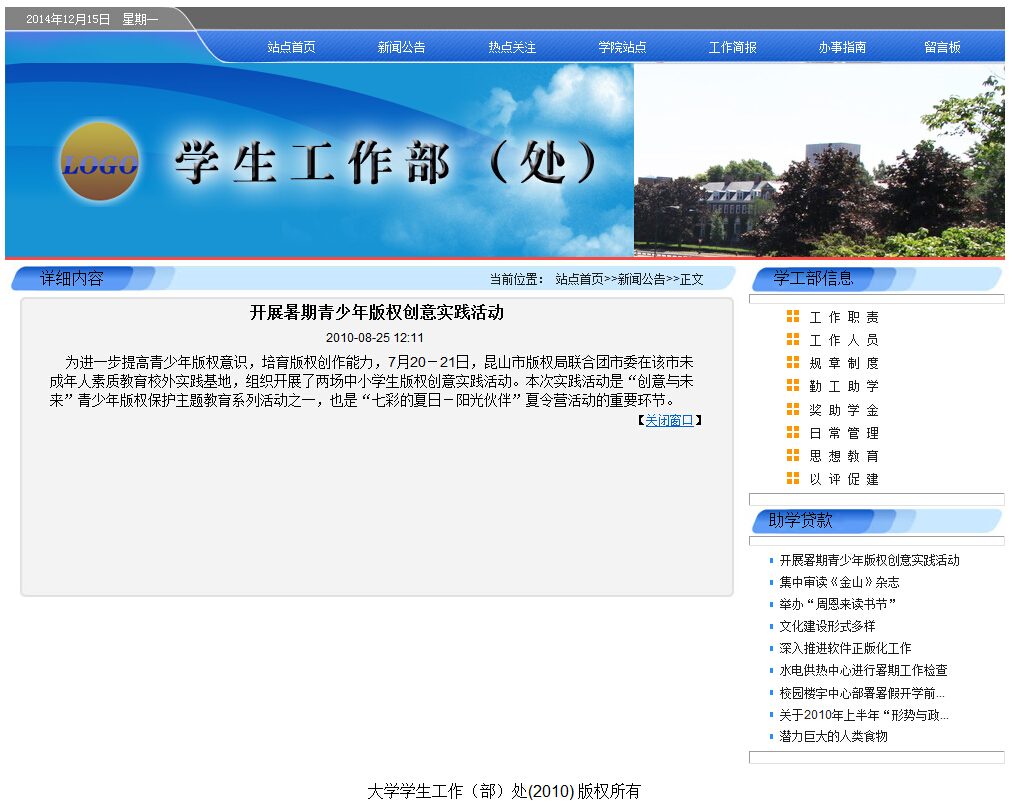The width and height of the screenshot is (1025, 808).
Task: Open the 思想教育 sidebar entry
Action: (x=844, y=456)
